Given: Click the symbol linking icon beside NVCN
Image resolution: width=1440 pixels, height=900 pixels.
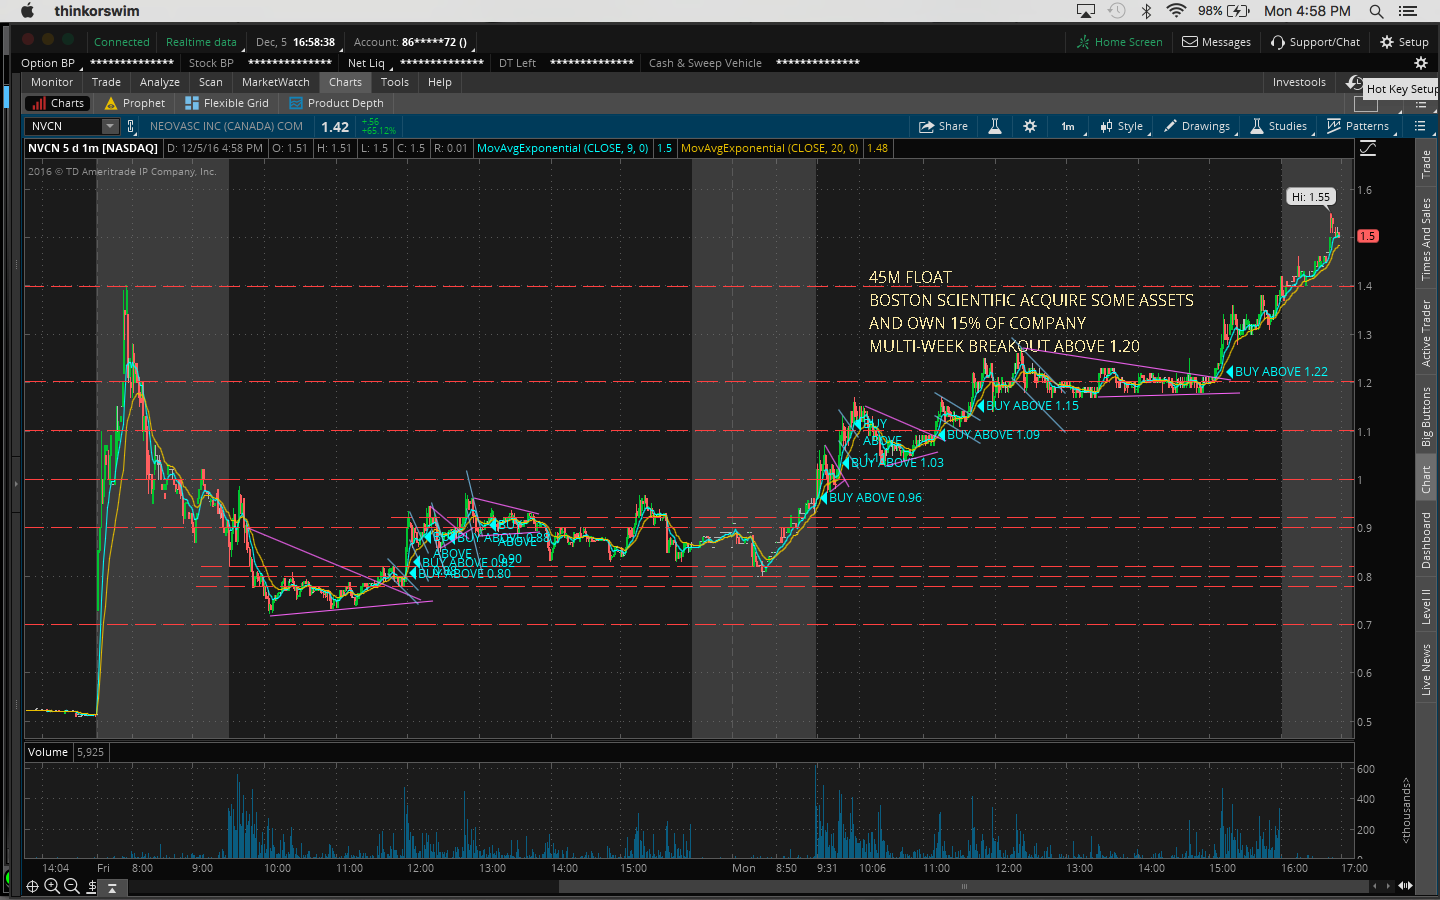Looking at the screenshot, I should point(130,127).
